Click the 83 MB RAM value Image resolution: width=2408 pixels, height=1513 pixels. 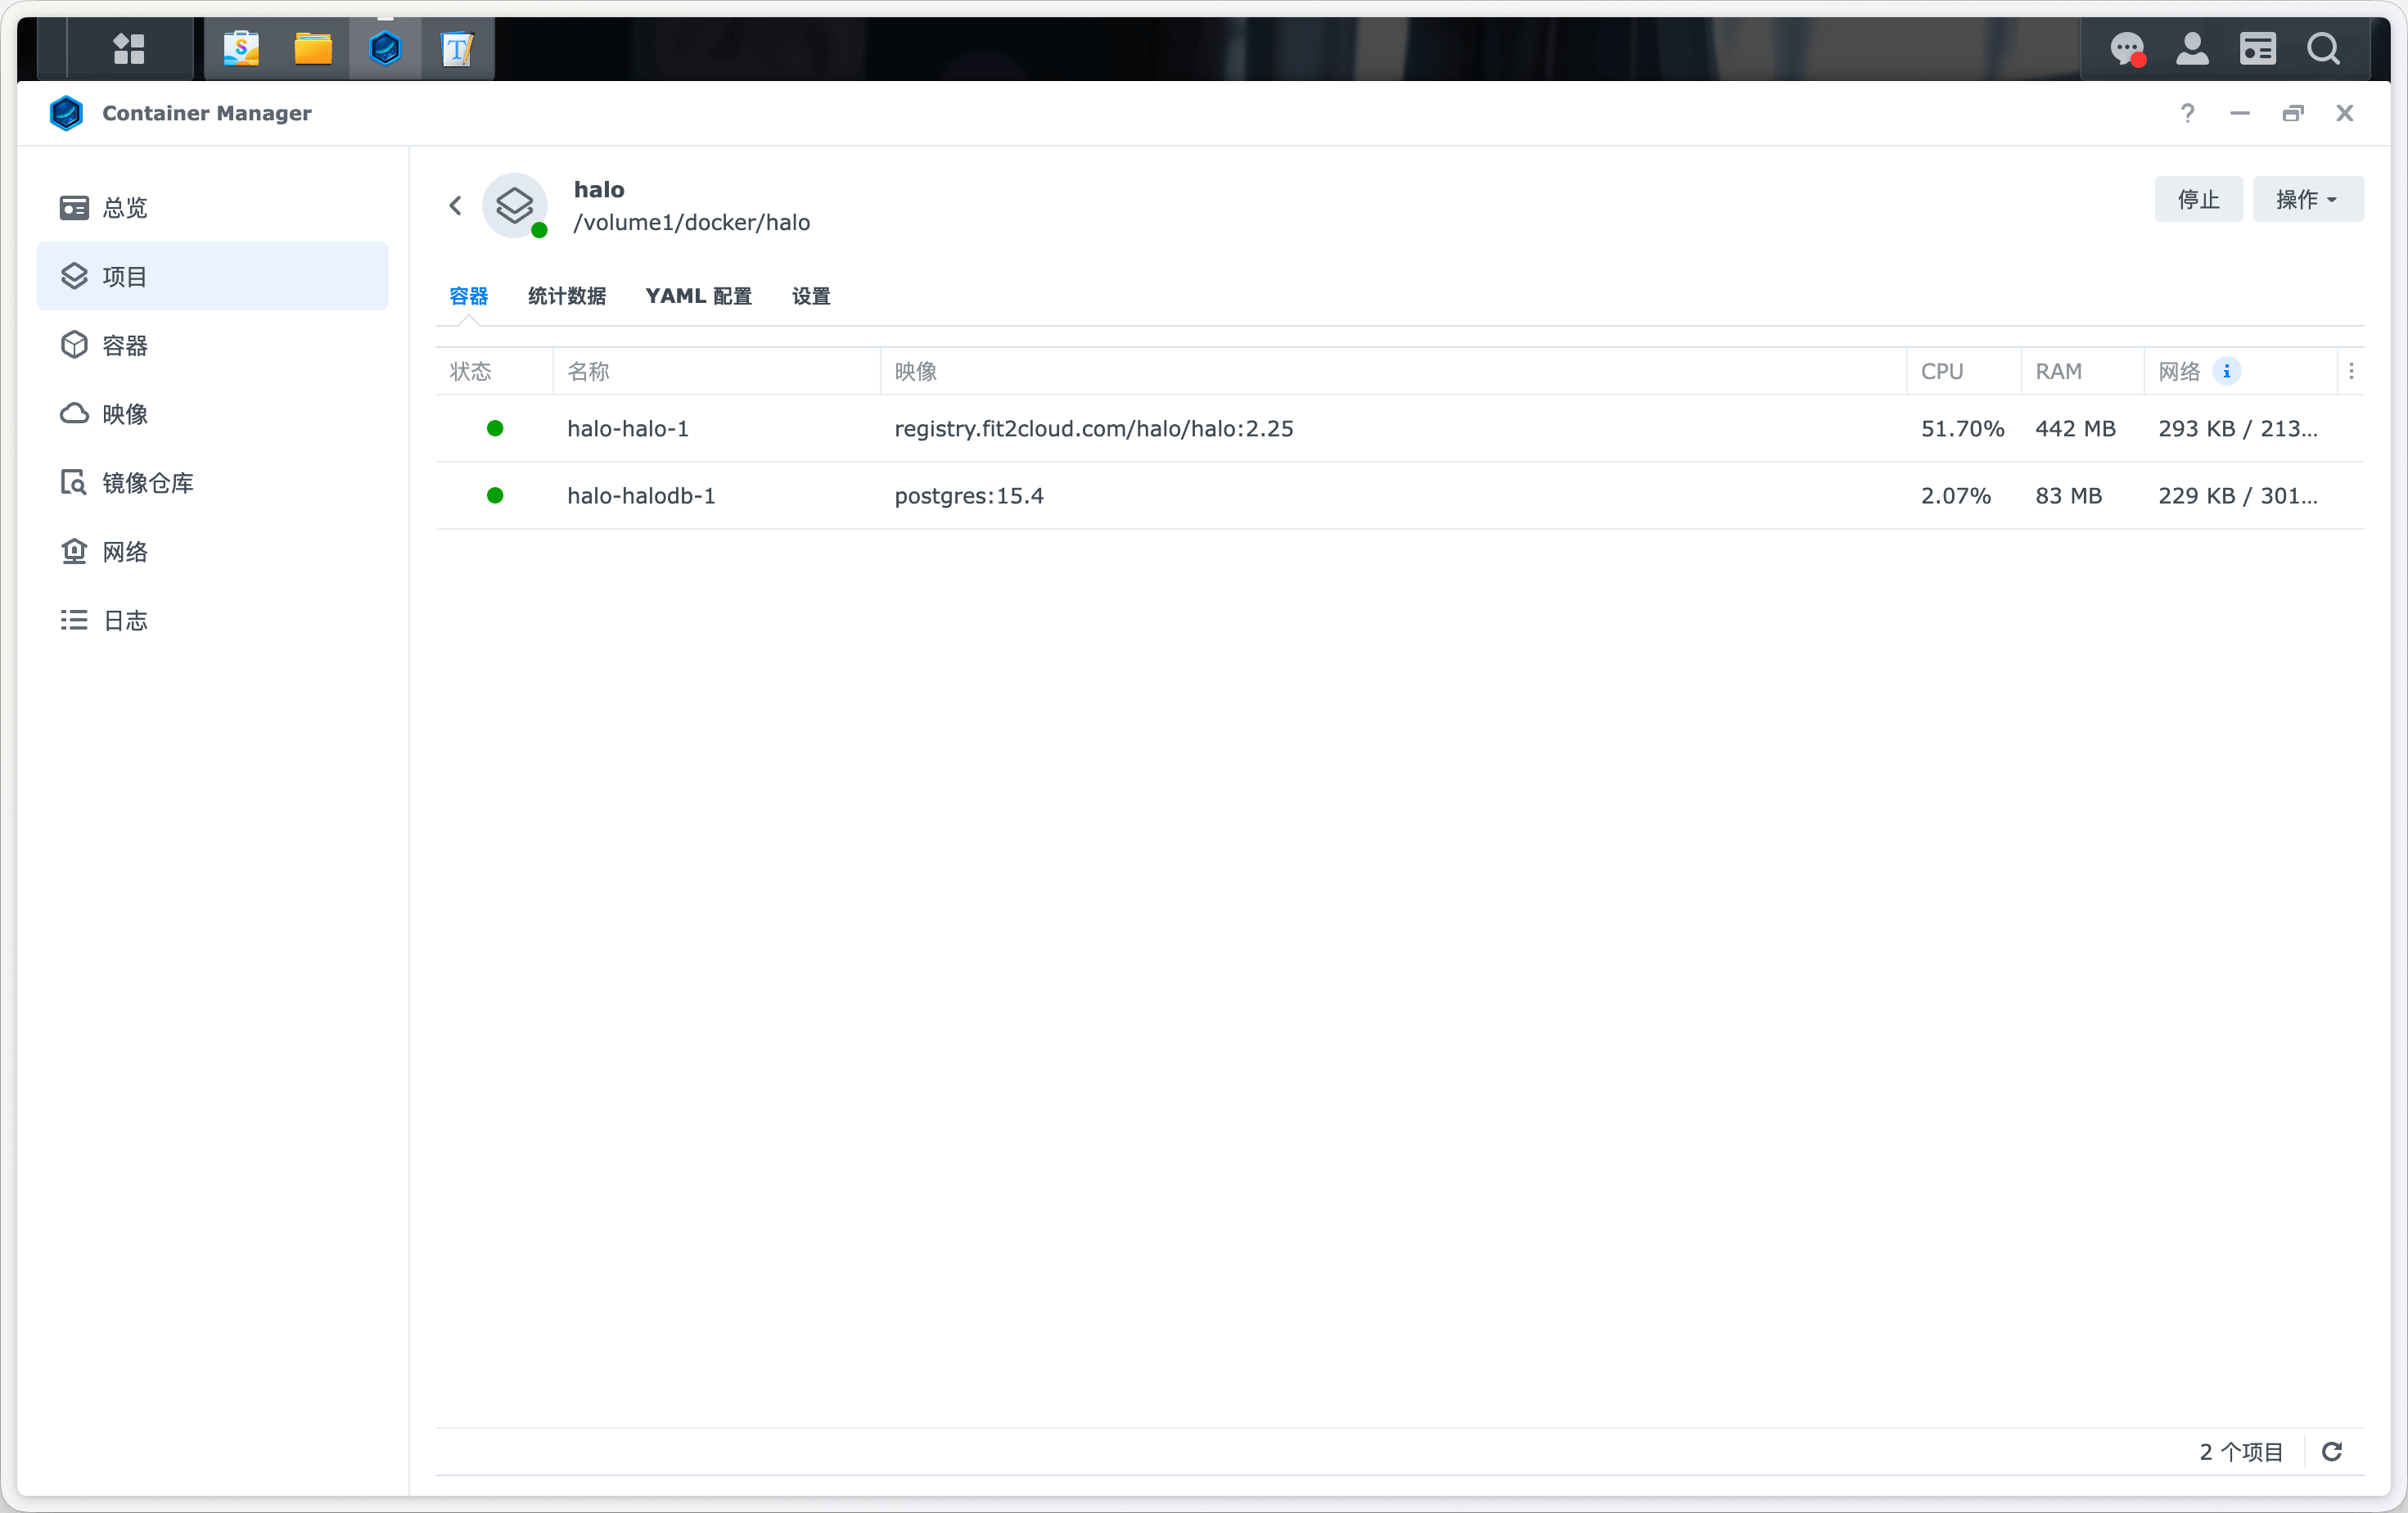click(2068, 495)
